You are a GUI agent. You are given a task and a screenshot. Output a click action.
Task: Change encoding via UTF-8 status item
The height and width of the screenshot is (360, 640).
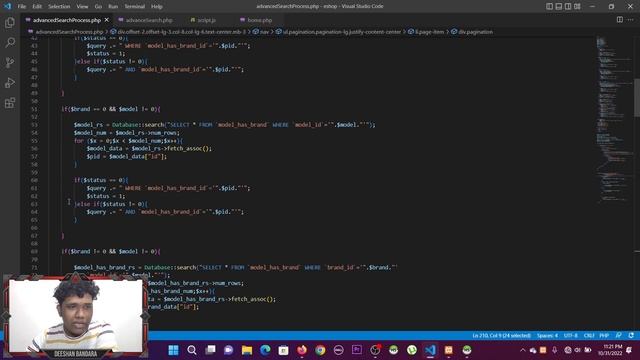570,336
